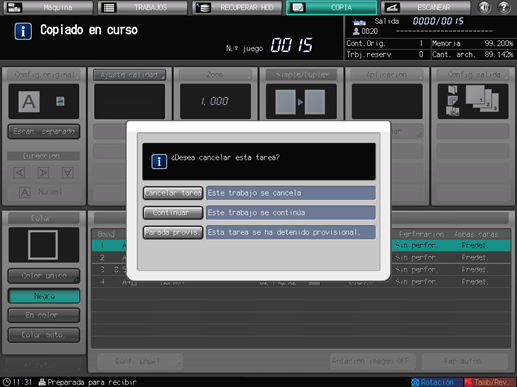517x387 pixels.
Task: Toggle Pap.autom. button
Action: click(465, 361)
